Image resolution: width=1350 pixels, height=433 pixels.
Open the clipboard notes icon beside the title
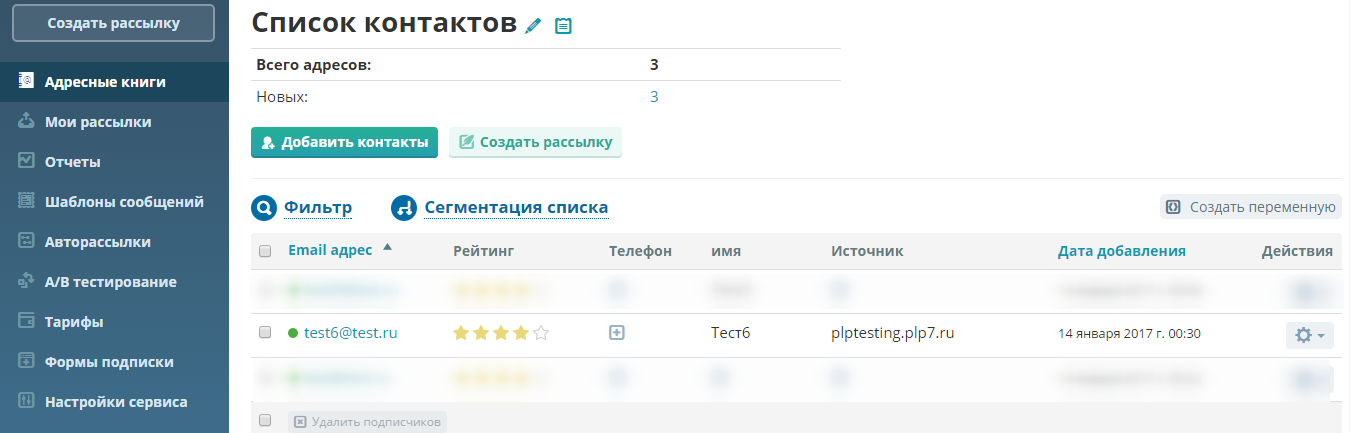pyautogui.click(x=563, y=25)
